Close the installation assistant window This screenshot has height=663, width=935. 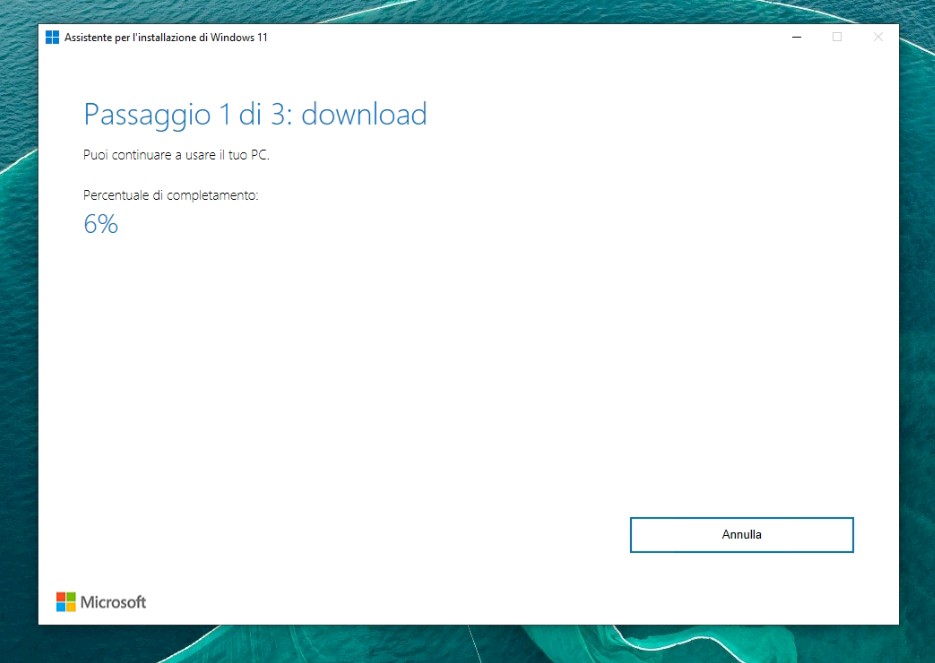[878, 37]
